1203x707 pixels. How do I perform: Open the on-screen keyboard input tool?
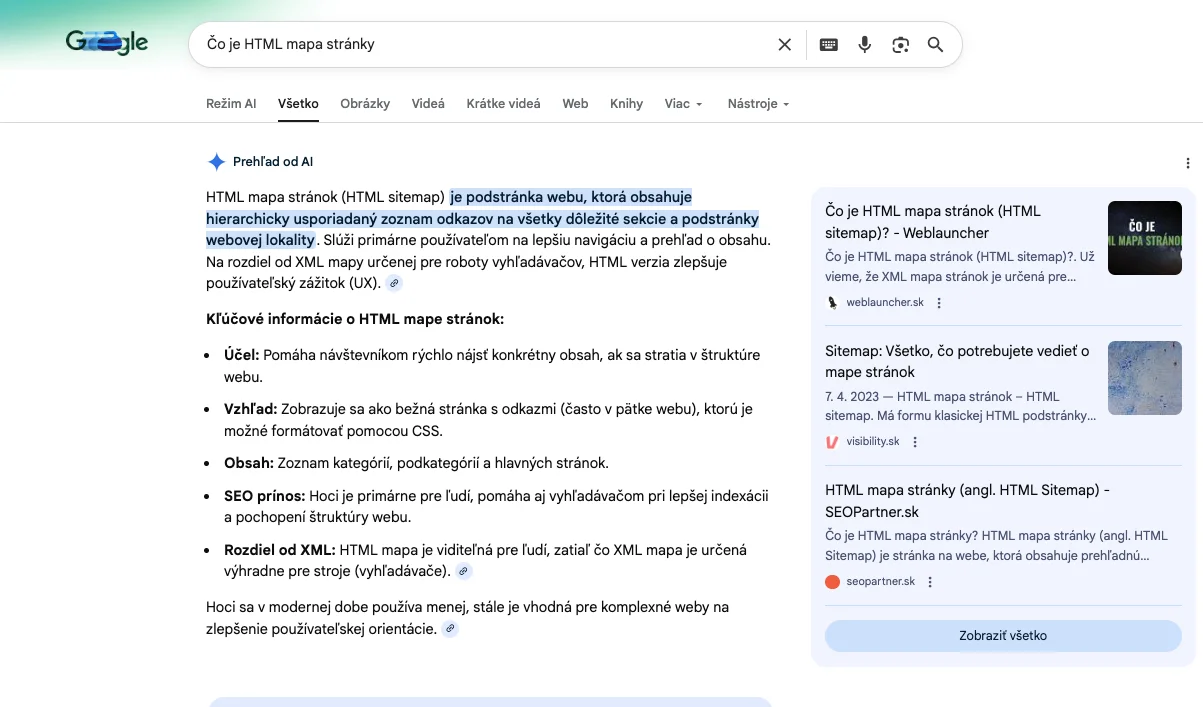pyautogui.click(x=828, y=44)
